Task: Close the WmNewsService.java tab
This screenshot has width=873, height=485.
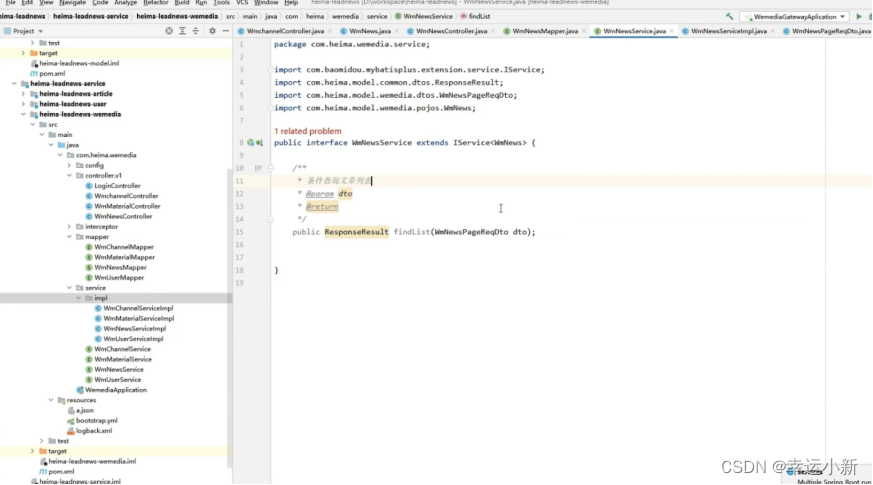Action: click(x=671, y=31)
